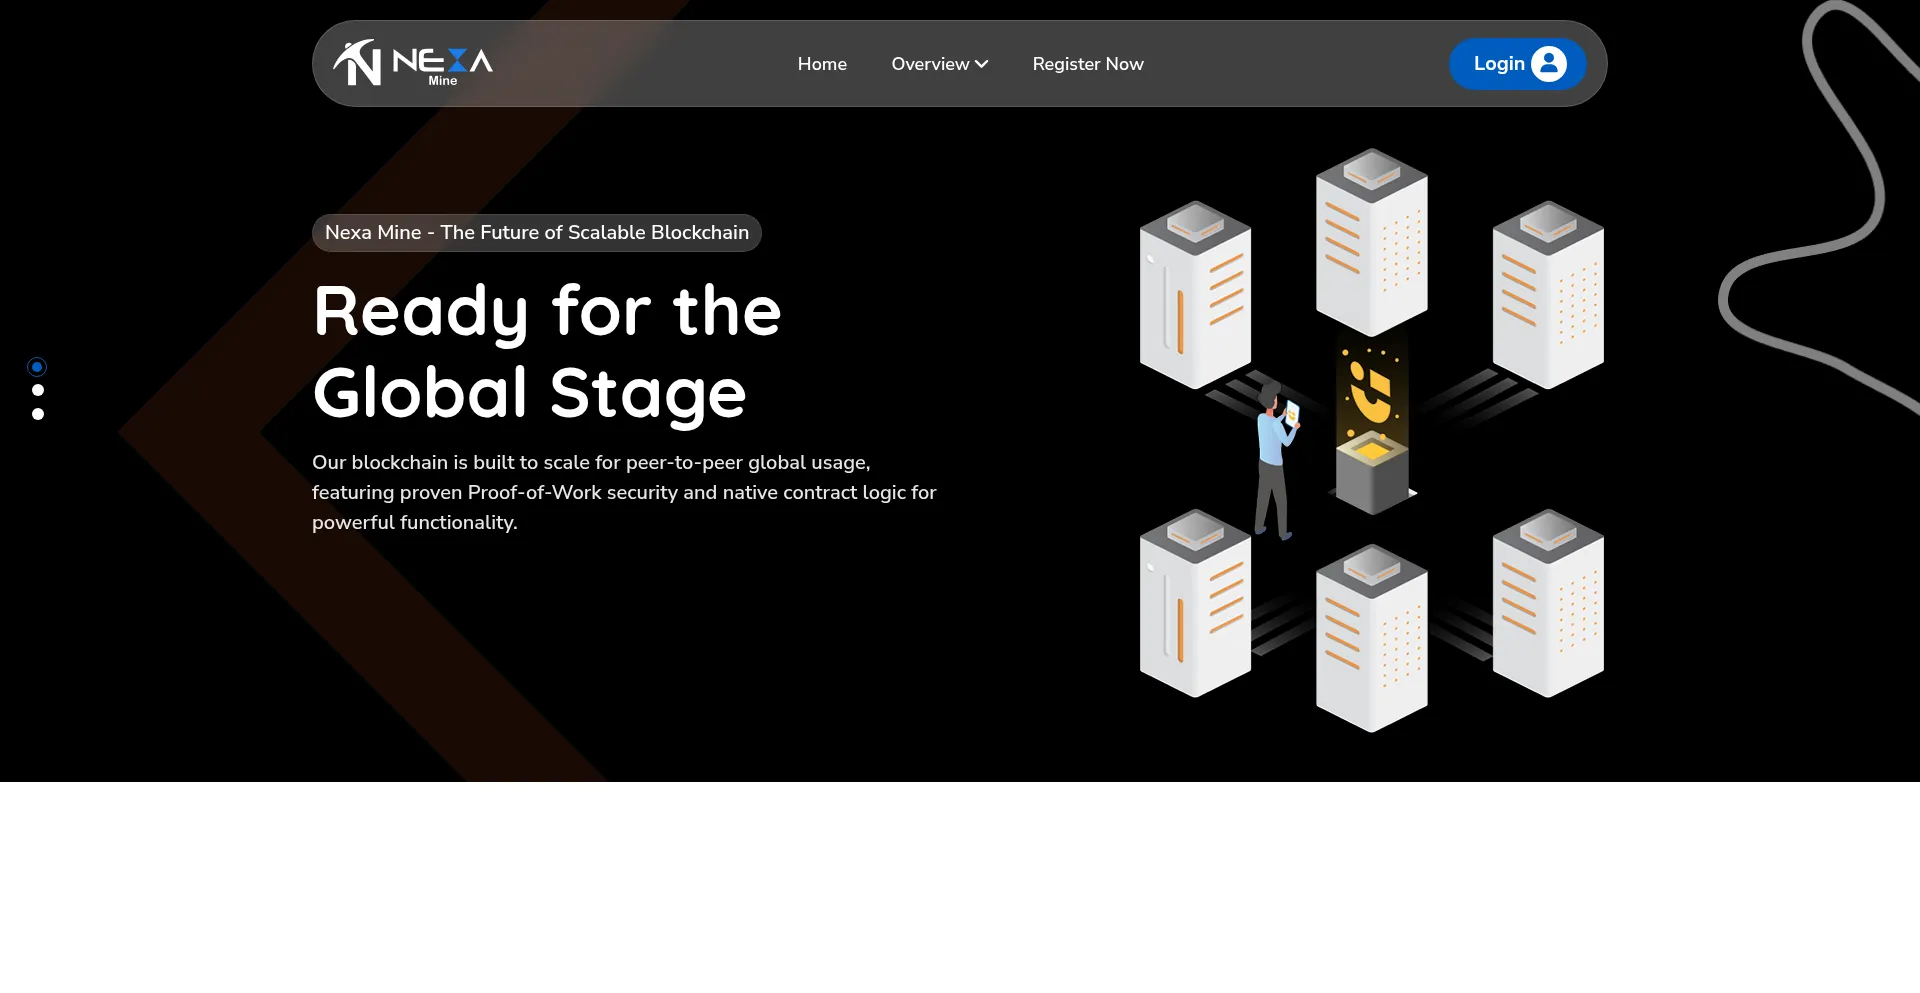Open the Register Now page

[1087, 64]
